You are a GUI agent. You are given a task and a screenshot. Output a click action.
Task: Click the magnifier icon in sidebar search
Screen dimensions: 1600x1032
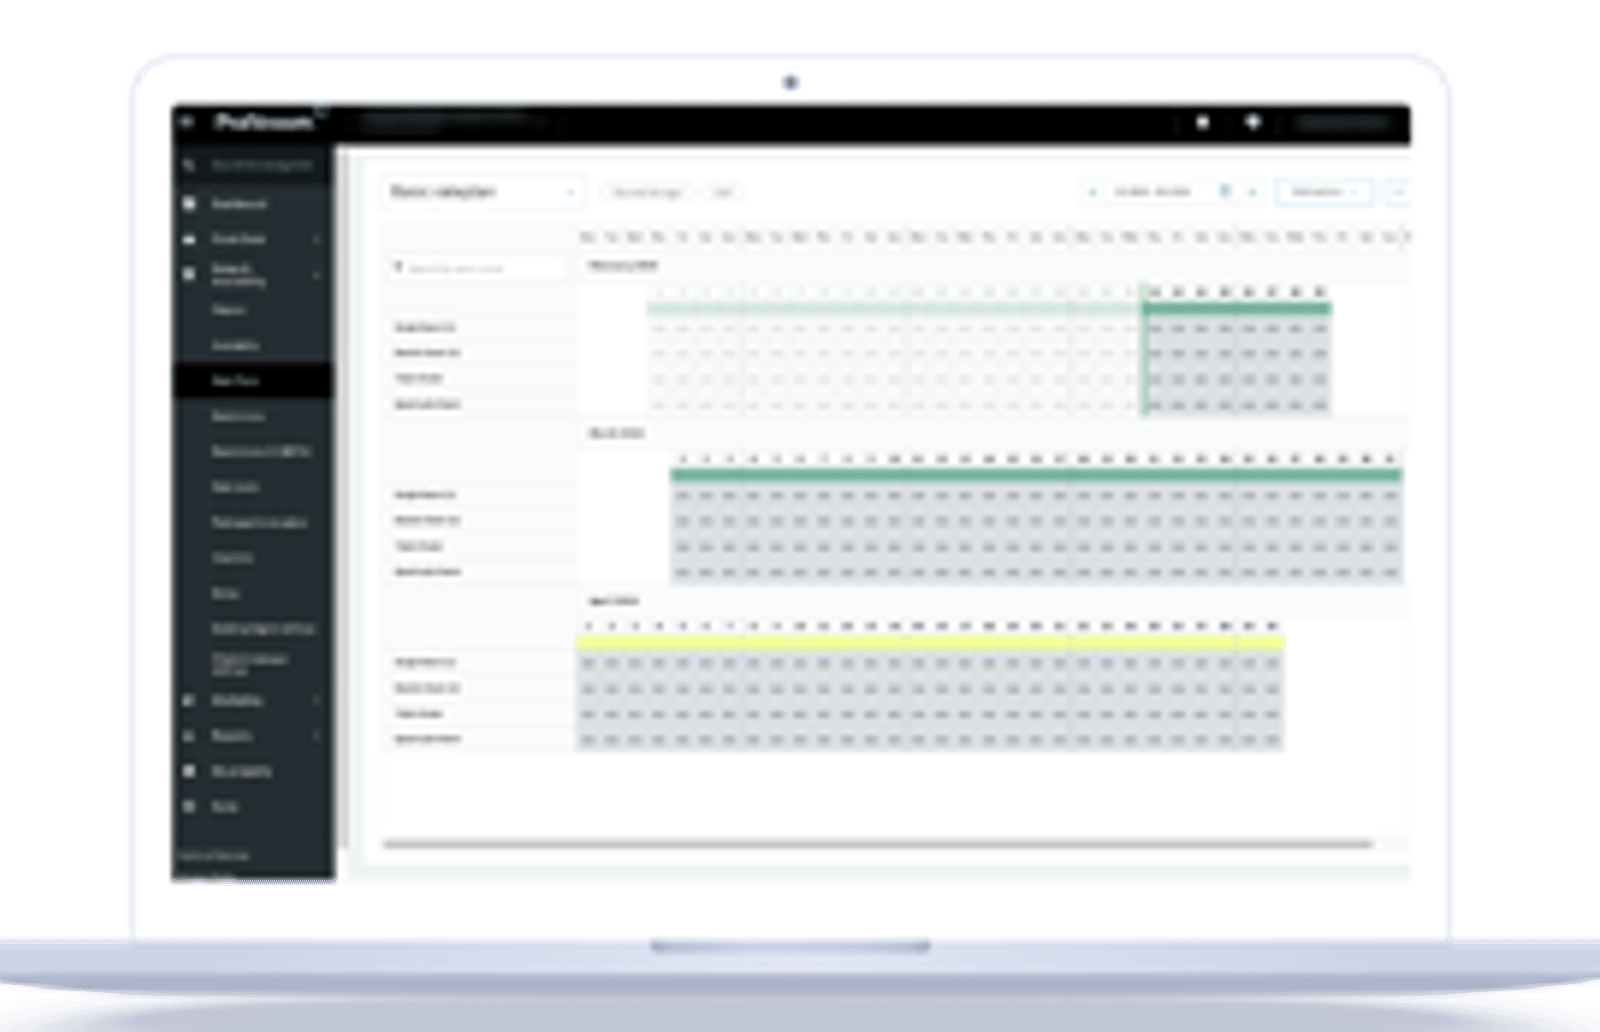188,165
